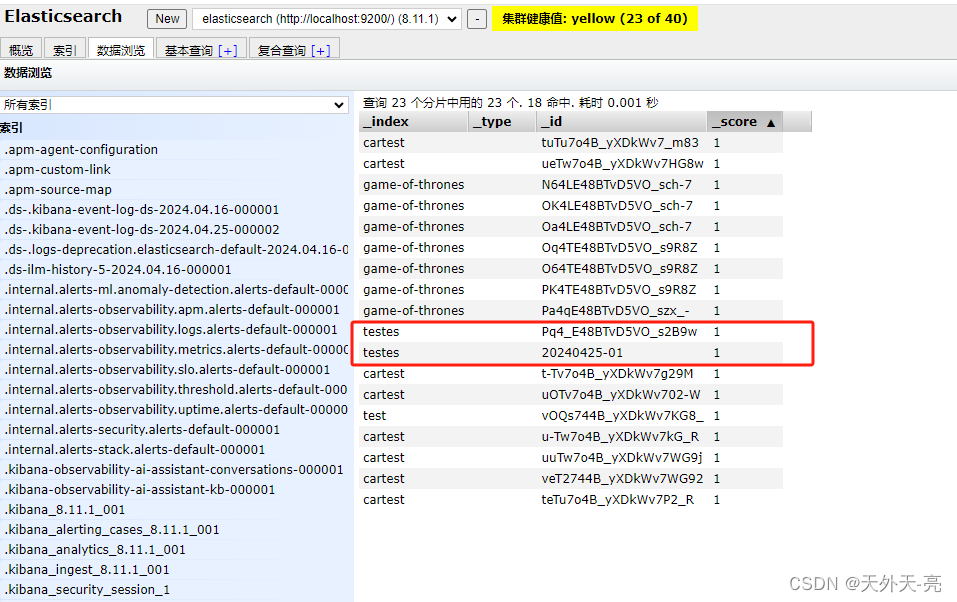957x602 pixels.
Task: Open the 基本查询 tab
Action: tap(189, 50)
